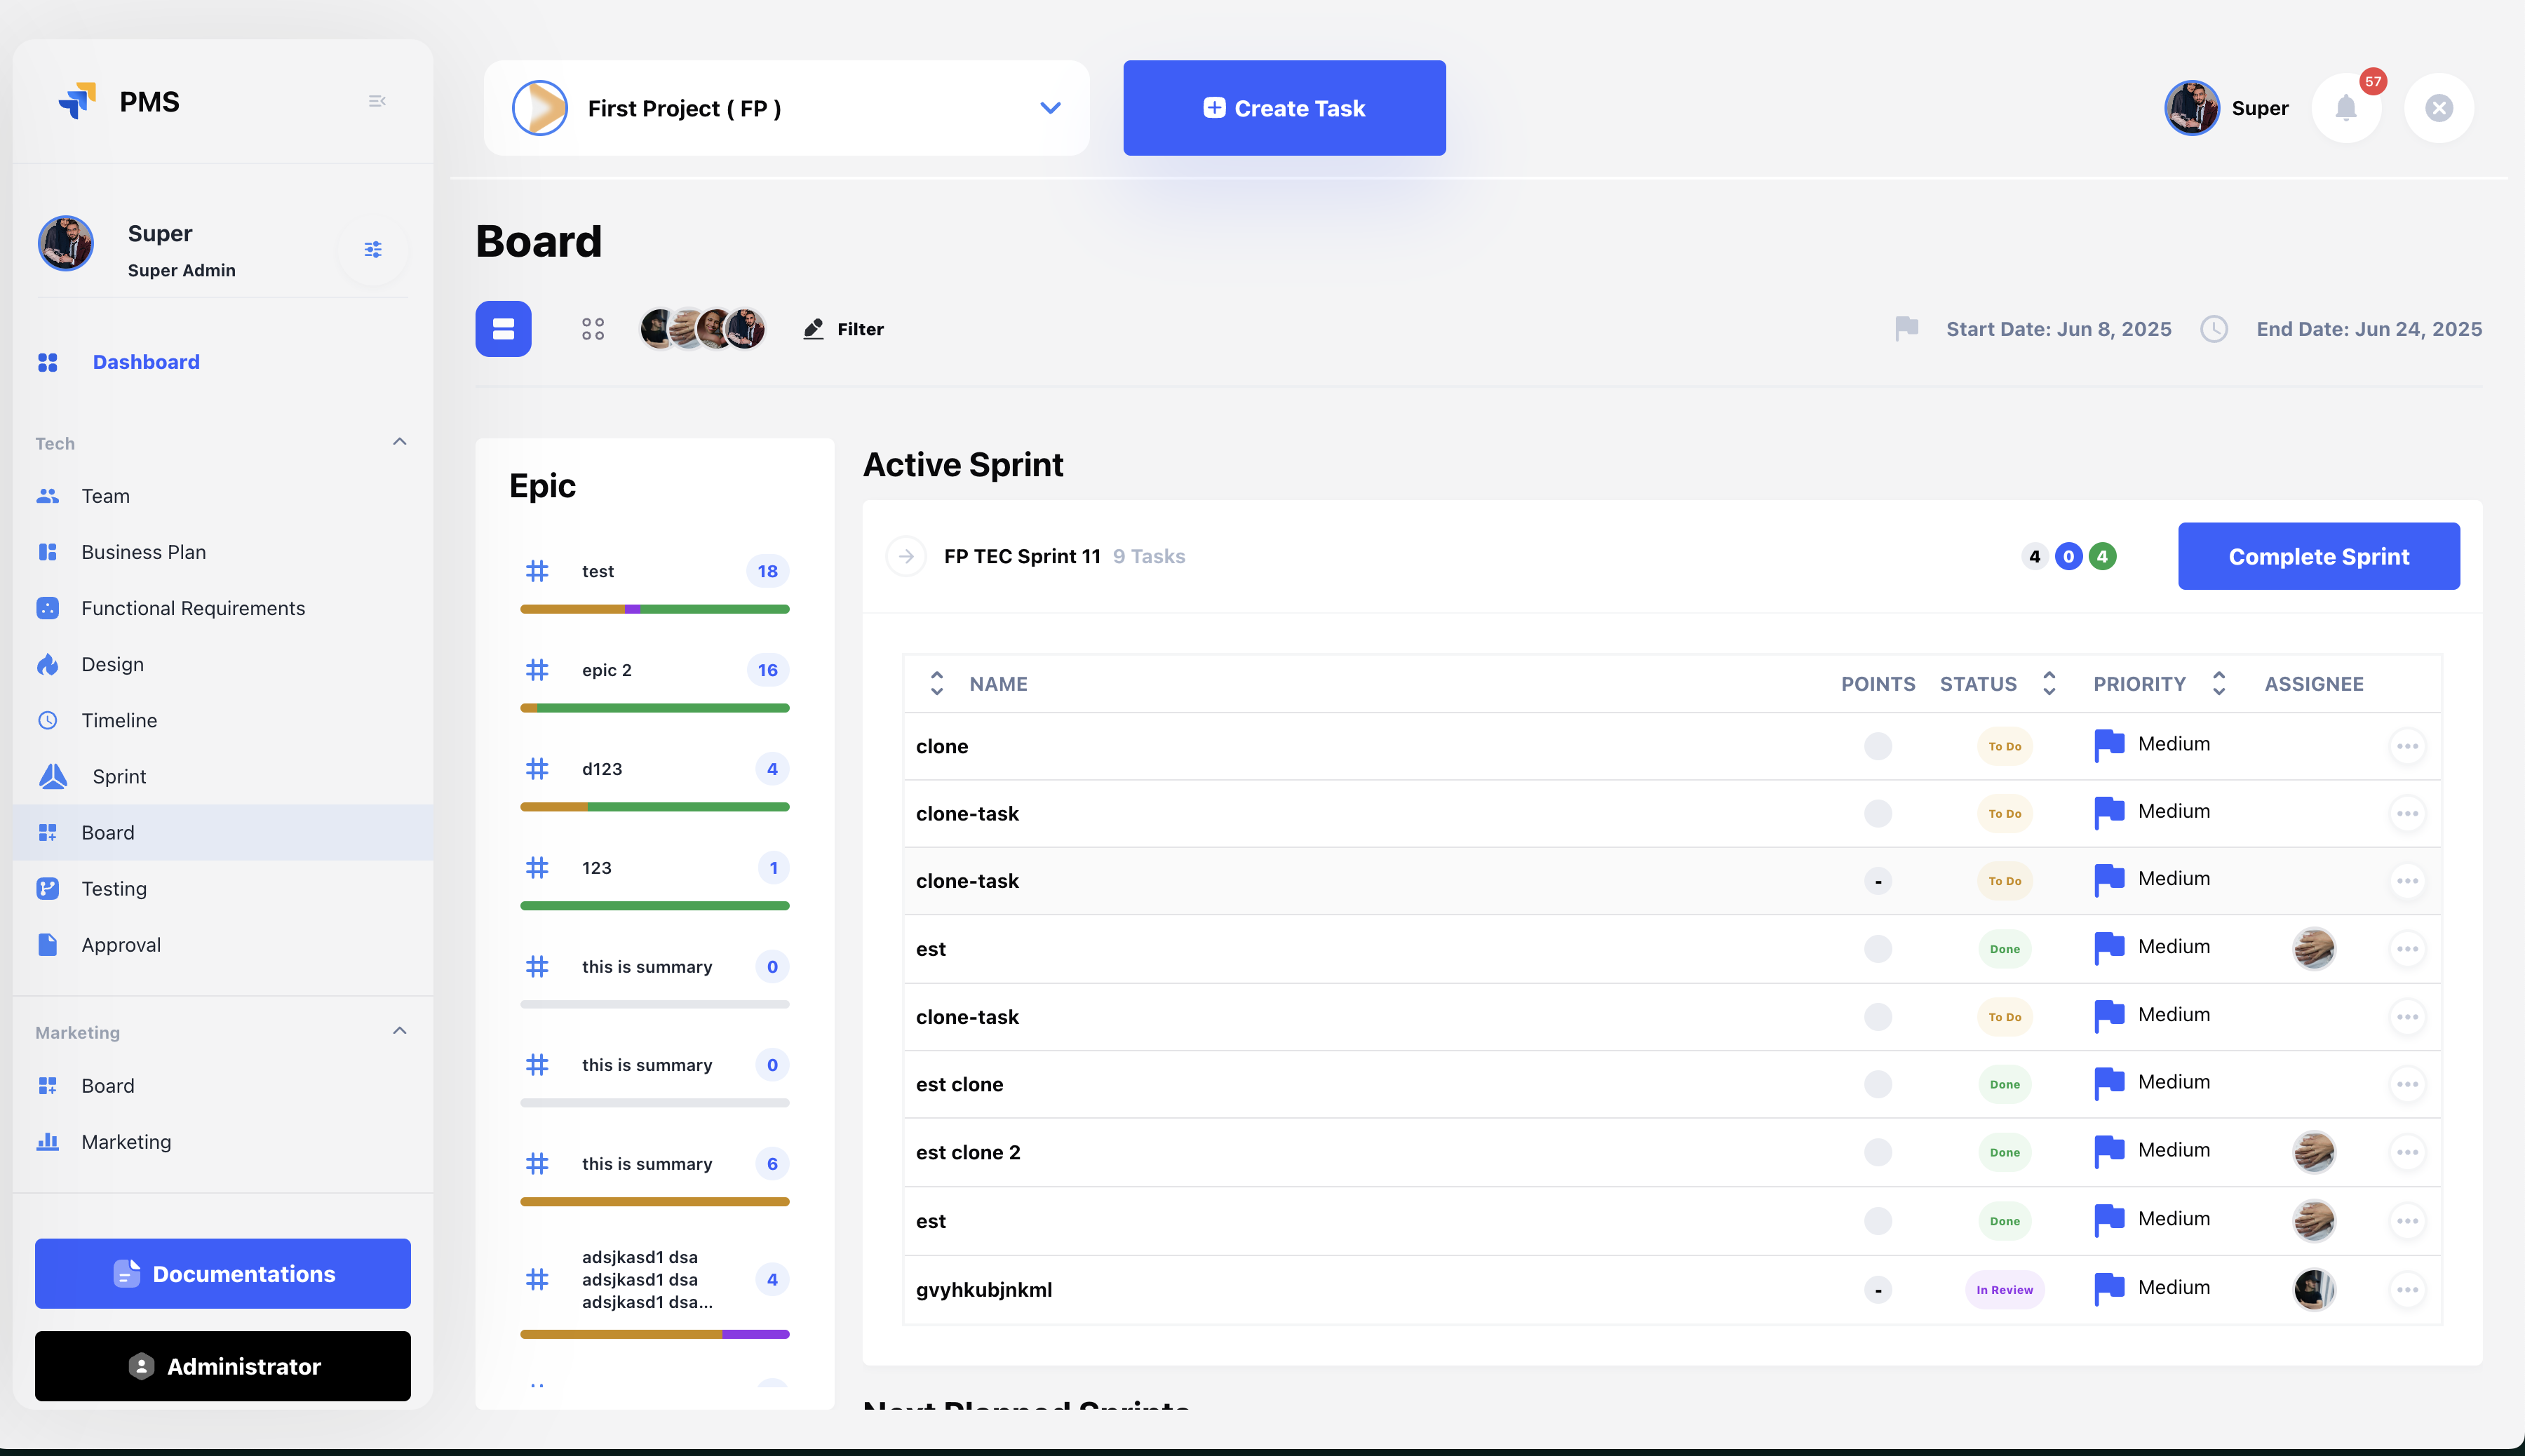Collapse the Marketing section chevron
The image size is (2525, 1456).
pos(400,1031)
